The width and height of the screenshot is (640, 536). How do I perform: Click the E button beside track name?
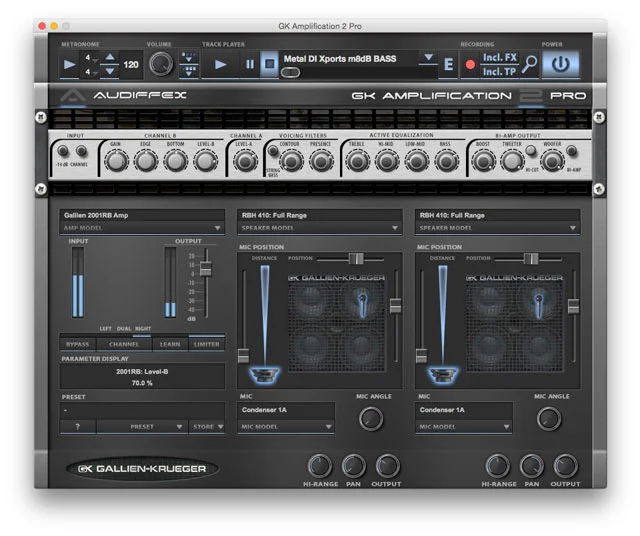point(449,64)
